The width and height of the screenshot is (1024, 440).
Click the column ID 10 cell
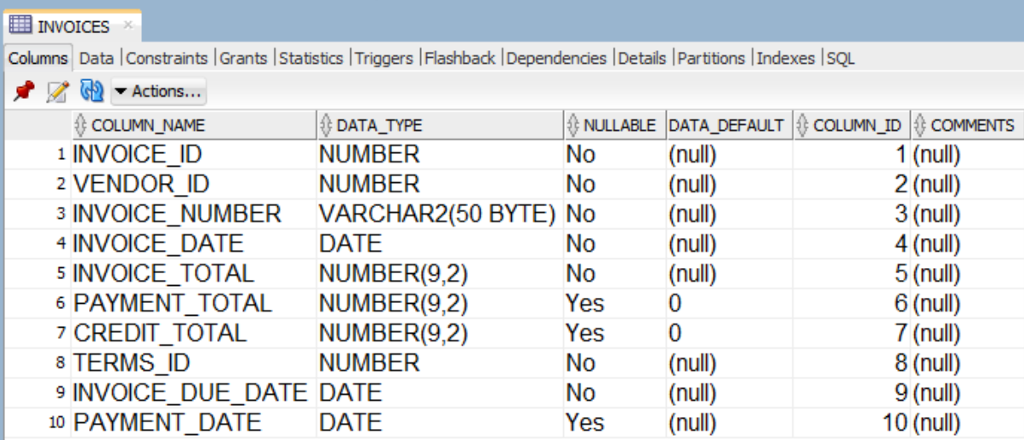pyautogui.click(x=852, y=422)
